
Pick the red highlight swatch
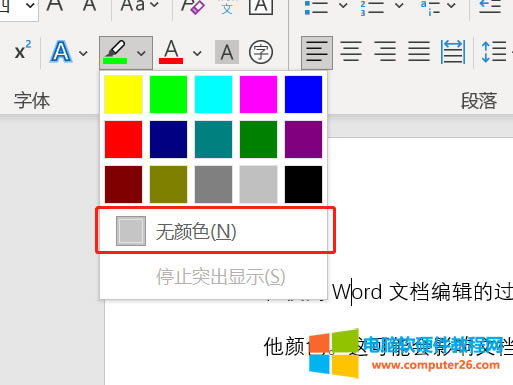pos(123,139)
